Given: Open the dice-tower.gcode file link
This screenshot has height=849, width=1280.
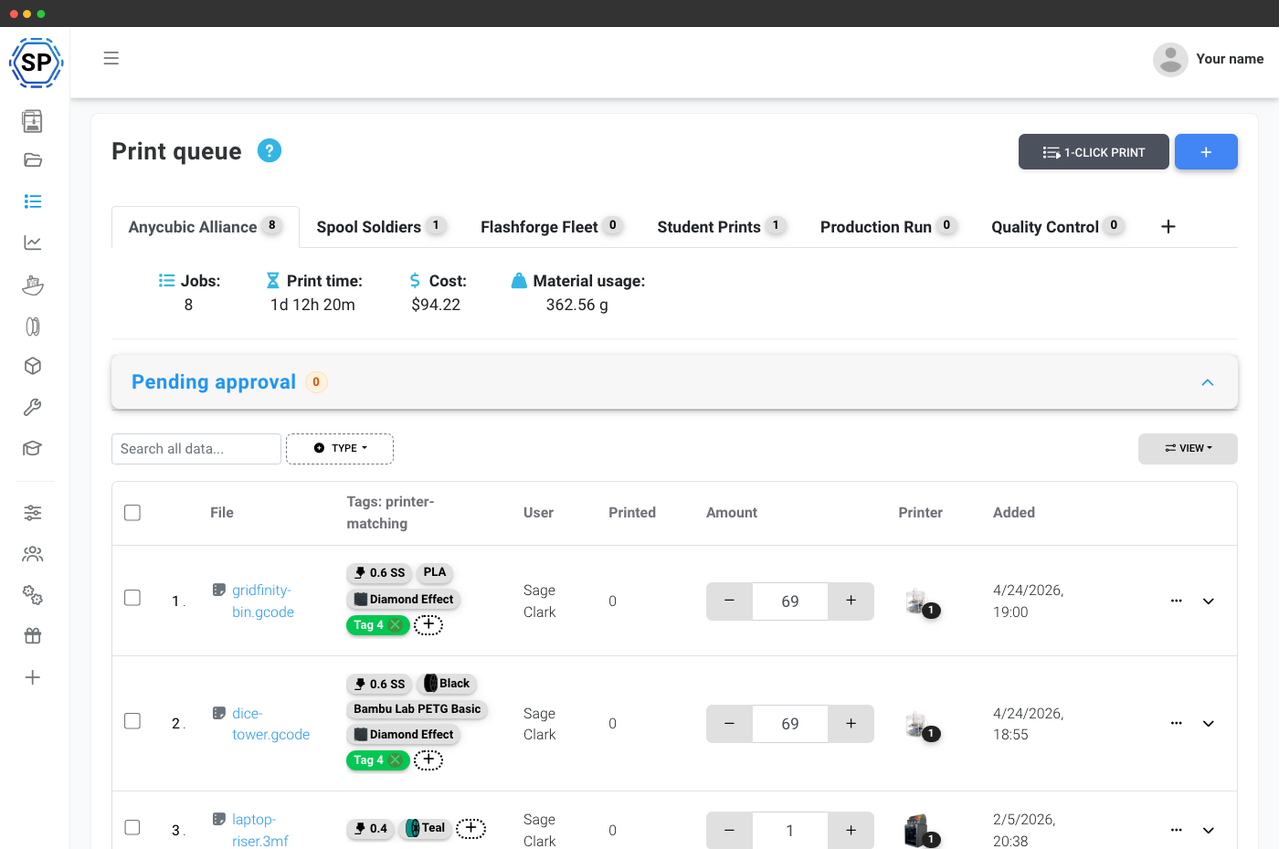Looking at the screenshot, I should click(271, 724).
